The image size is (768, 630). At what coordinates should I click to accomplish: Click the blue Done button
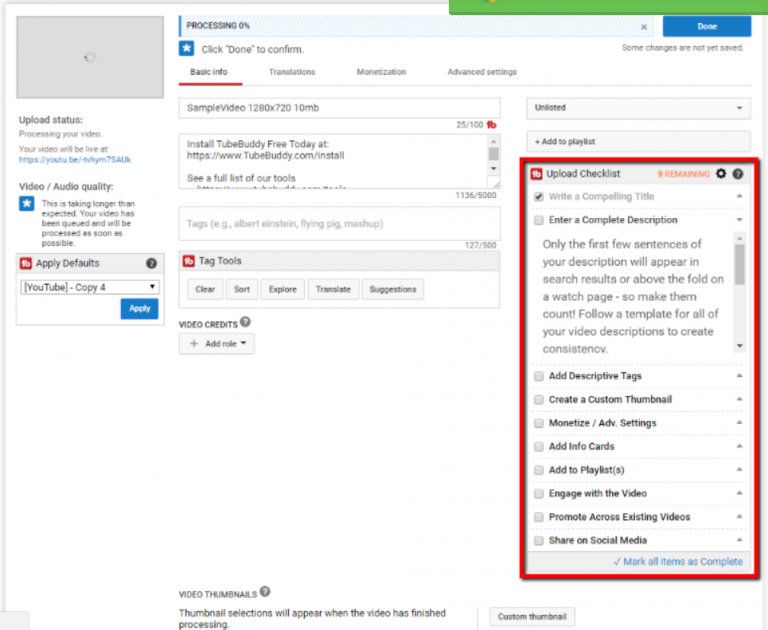point(707,26)
